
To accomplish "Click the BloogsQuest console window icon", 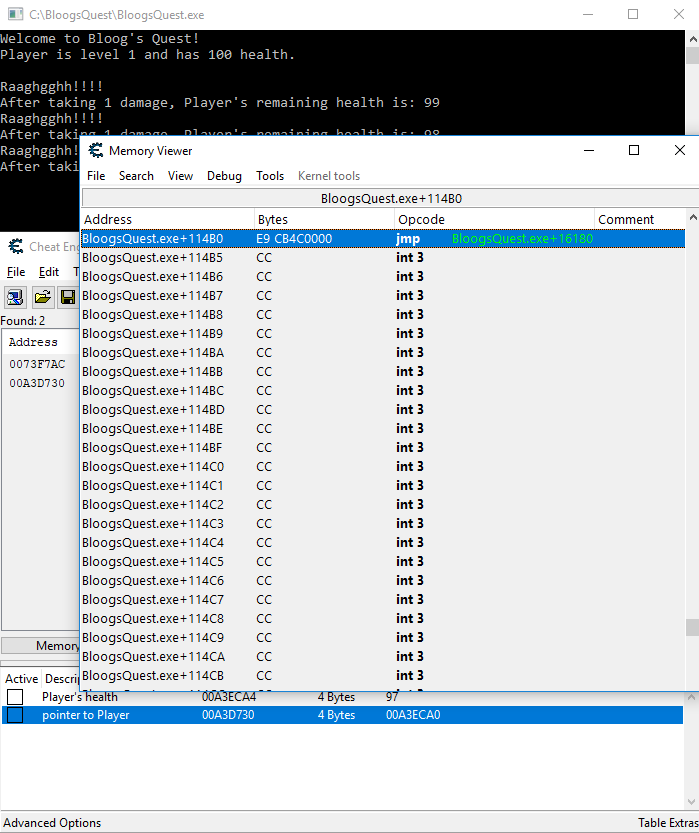I will tap(13, 15).
